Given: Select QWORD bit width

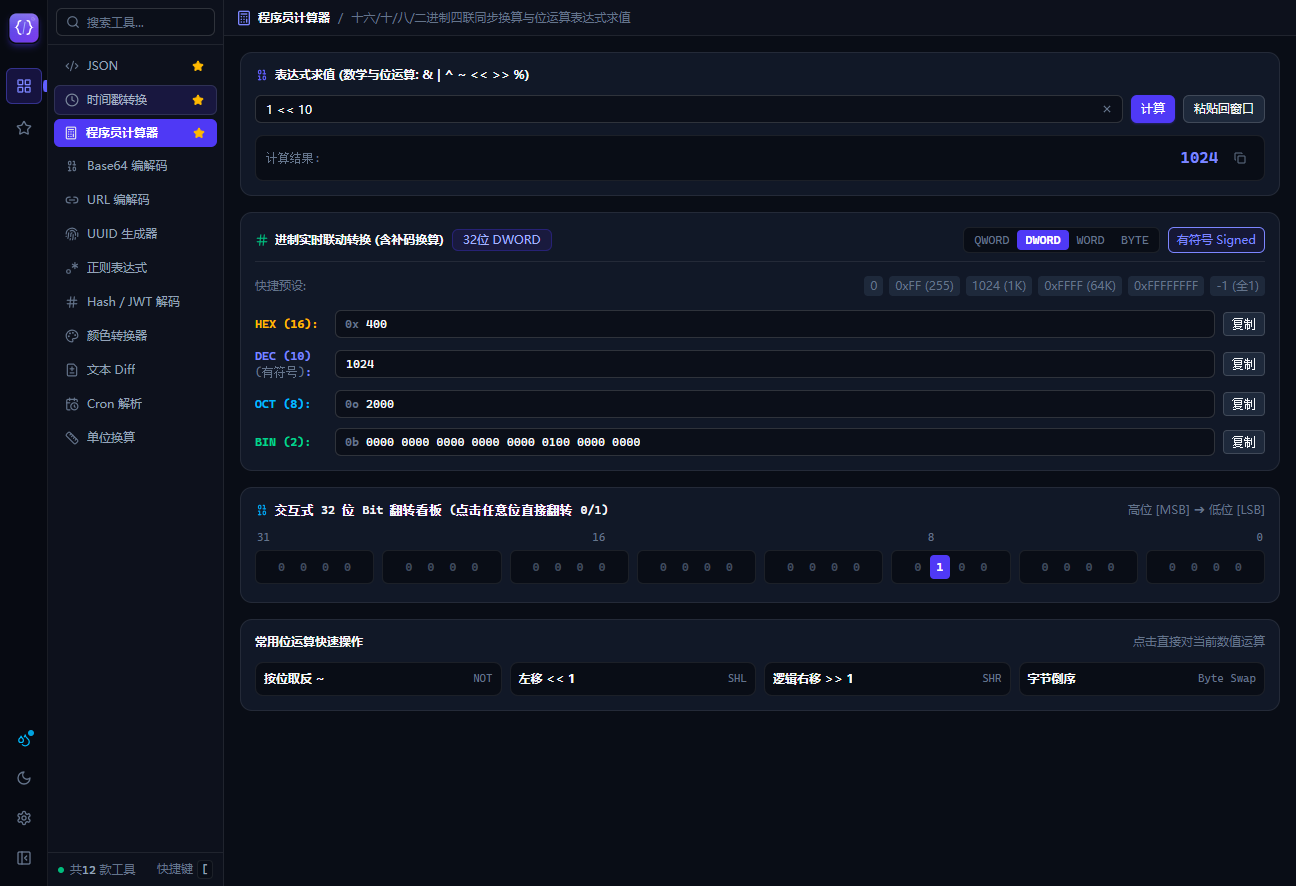Looking at the screenshot, I should (991, 240).
